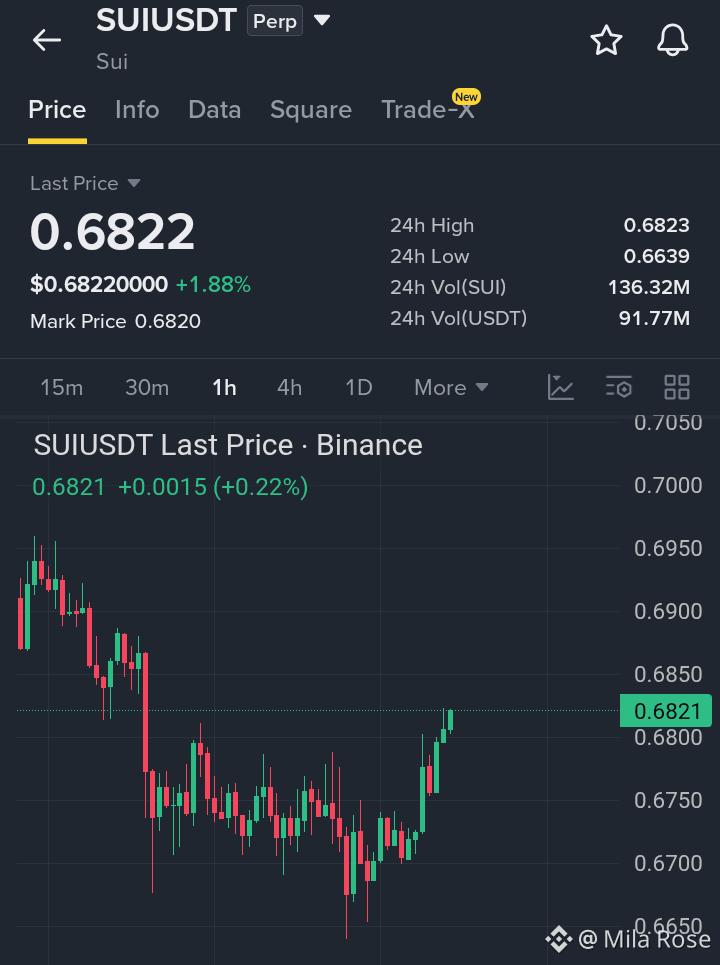Tap the Sui coin name subtitle

pos(112,62)
